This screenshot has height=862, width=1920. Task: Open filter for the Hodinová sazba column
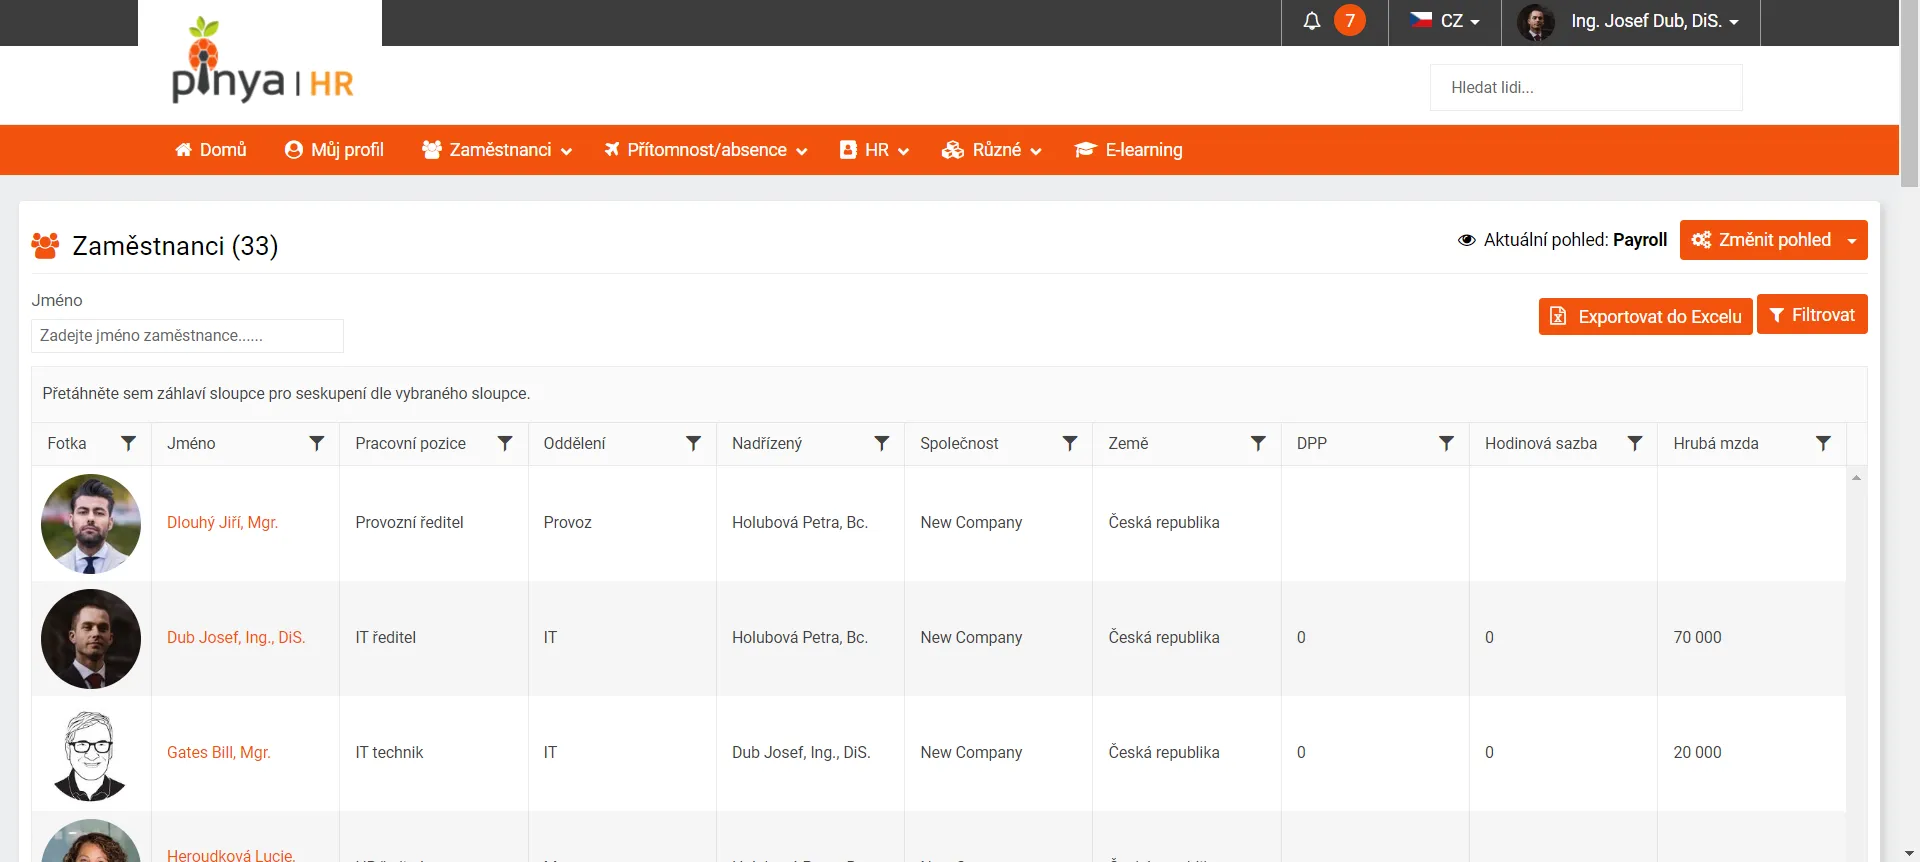[1635, 443]
